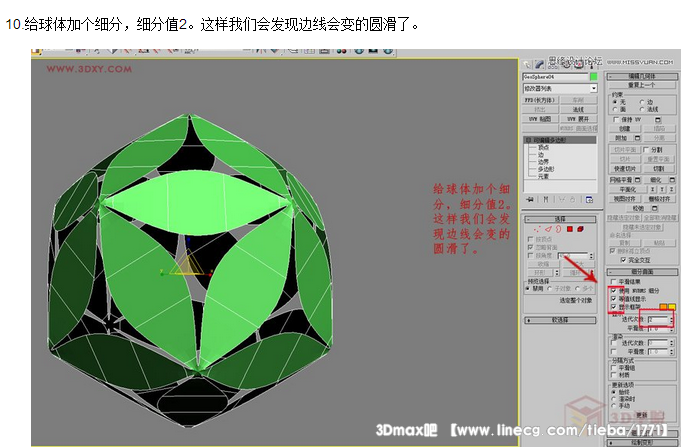Enable the 平滑结果 checkbox
Viewport: 697px width, 447px height.
click(613, 282)
